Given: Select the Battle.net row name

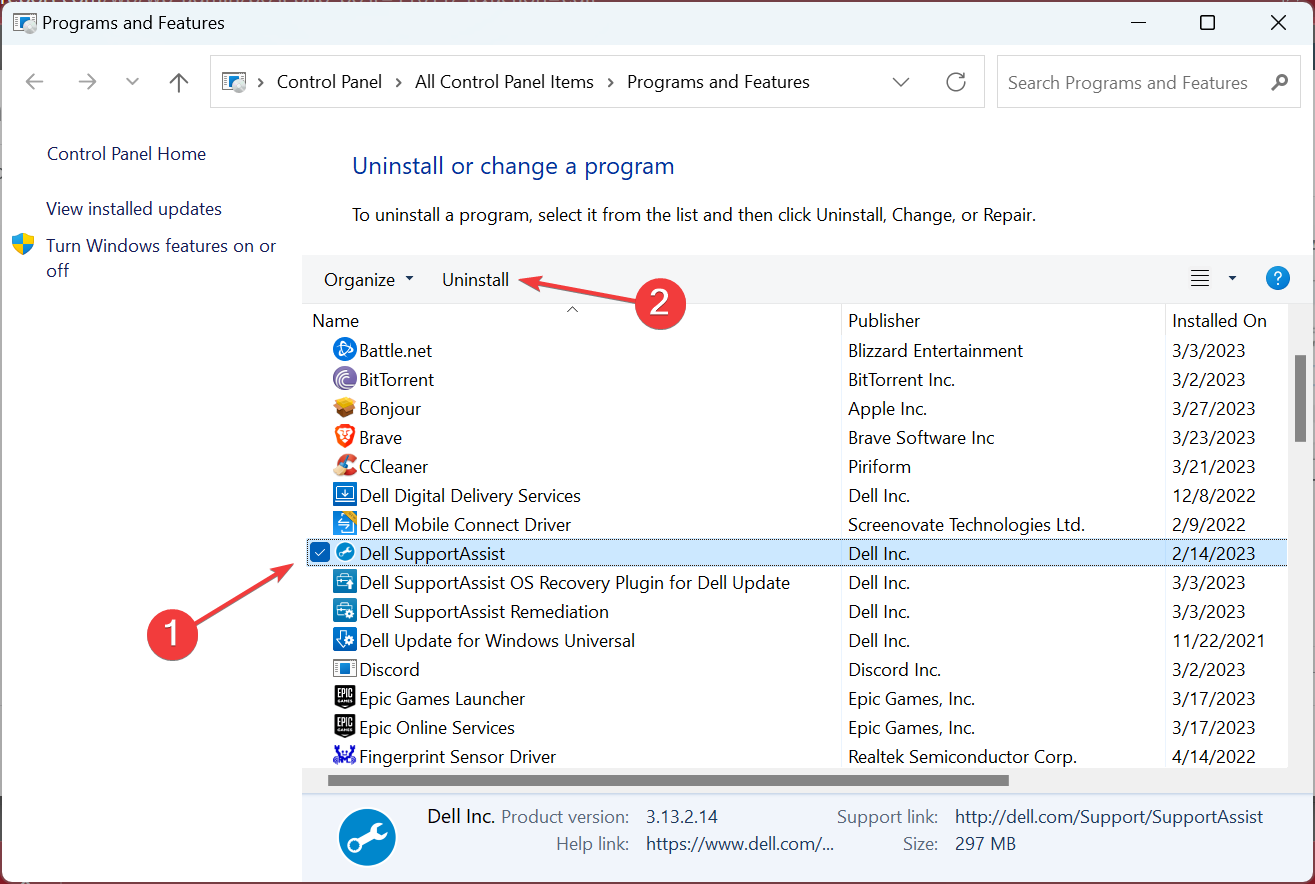Looking at the screenshot, I should (396, 351).
